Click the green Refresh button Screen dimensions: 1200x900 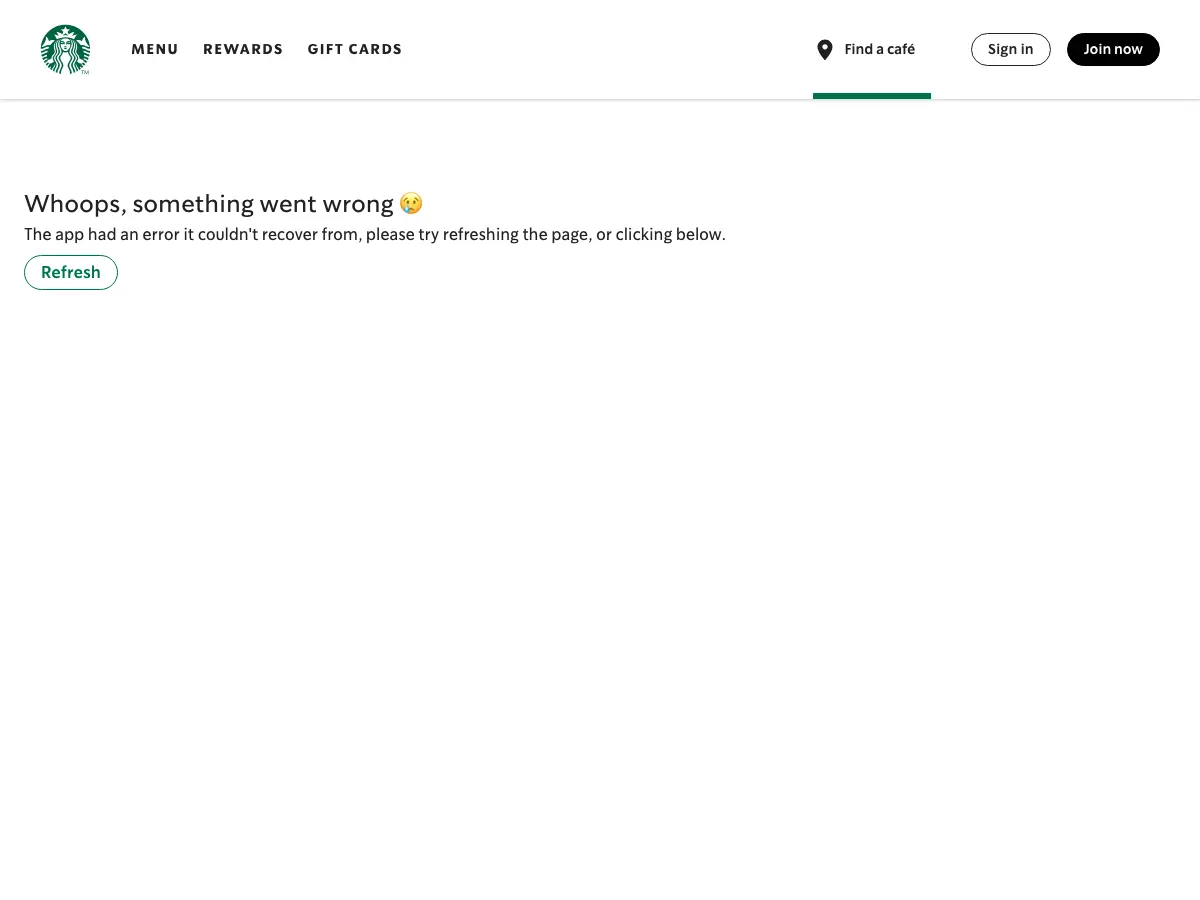pyautogui.click(x=71, y=272)
